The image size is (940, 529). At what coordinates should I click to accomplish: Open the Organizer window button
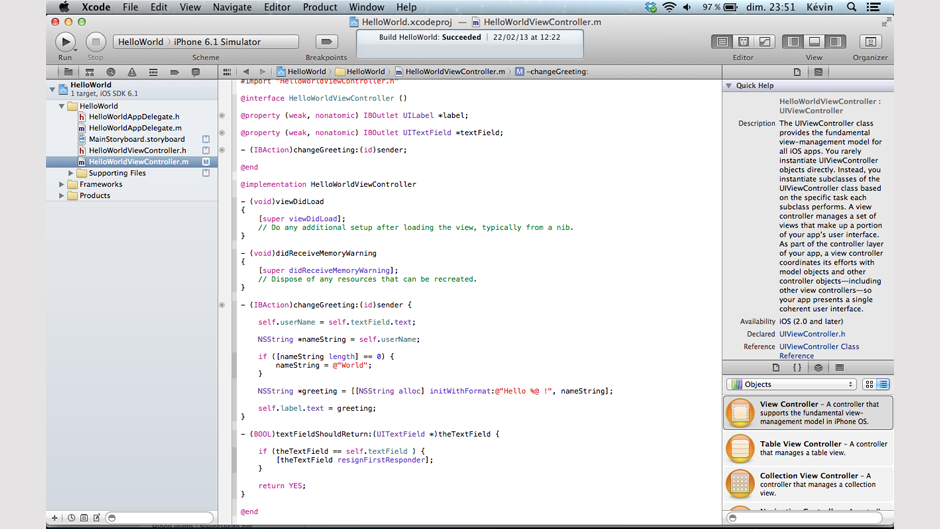tap(870, 41)
